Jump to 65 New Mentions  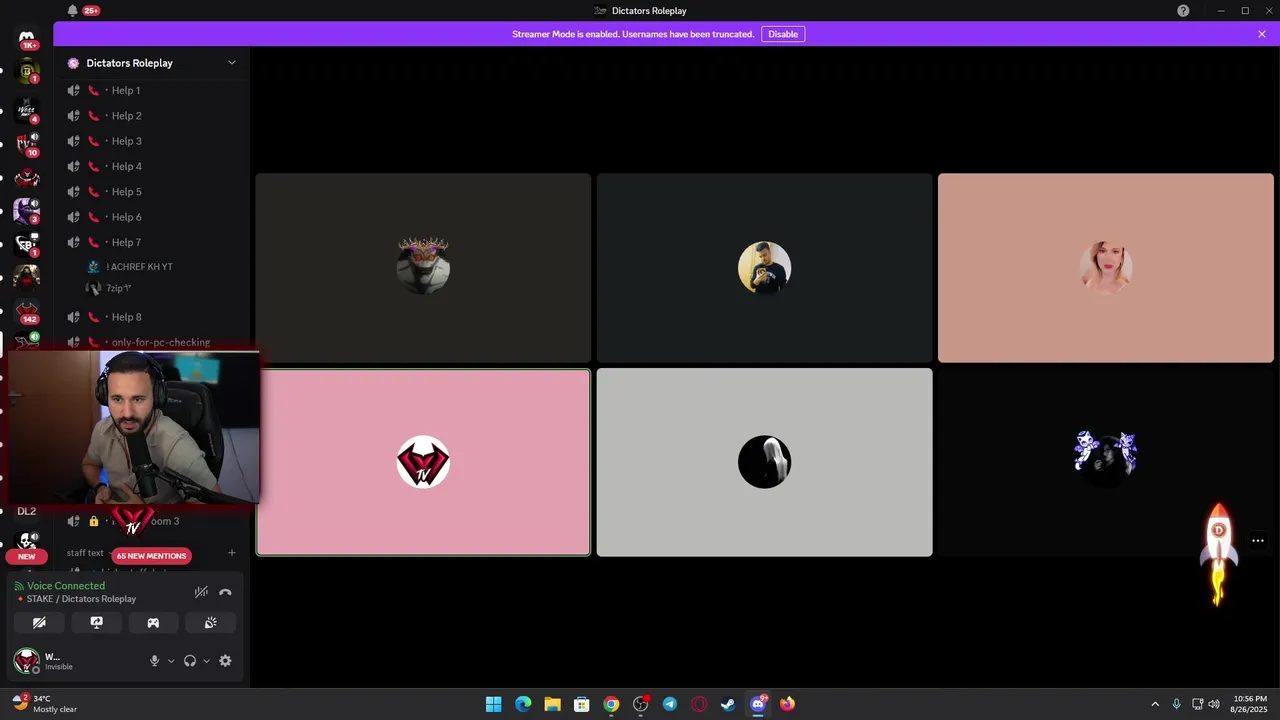[x=151, y=555]
